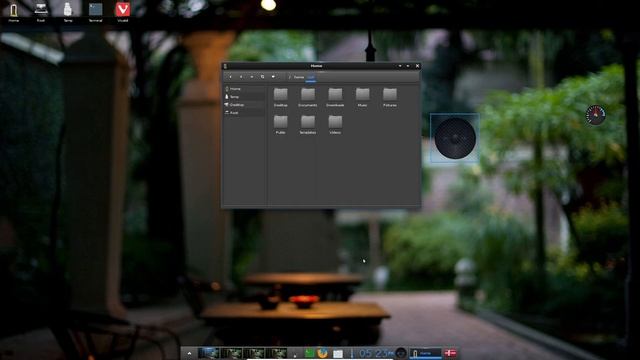
Task: Select Home in the file manager sidebar
Action: pyautogui.click(x=244, y=89)
